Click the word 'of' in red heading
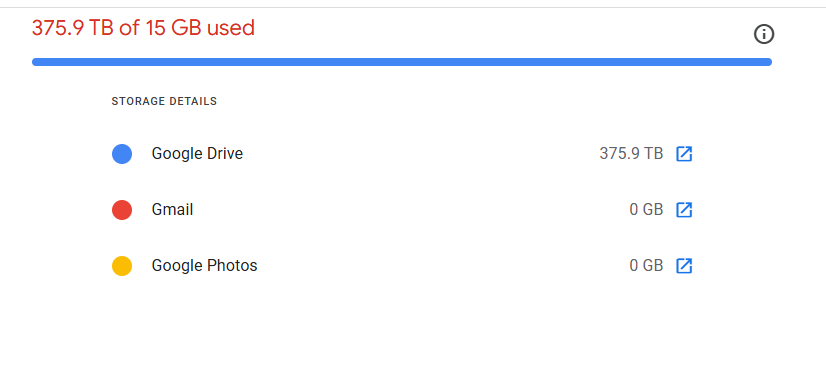826x371 pixels. pyautogui.click(x=128, y=28)
